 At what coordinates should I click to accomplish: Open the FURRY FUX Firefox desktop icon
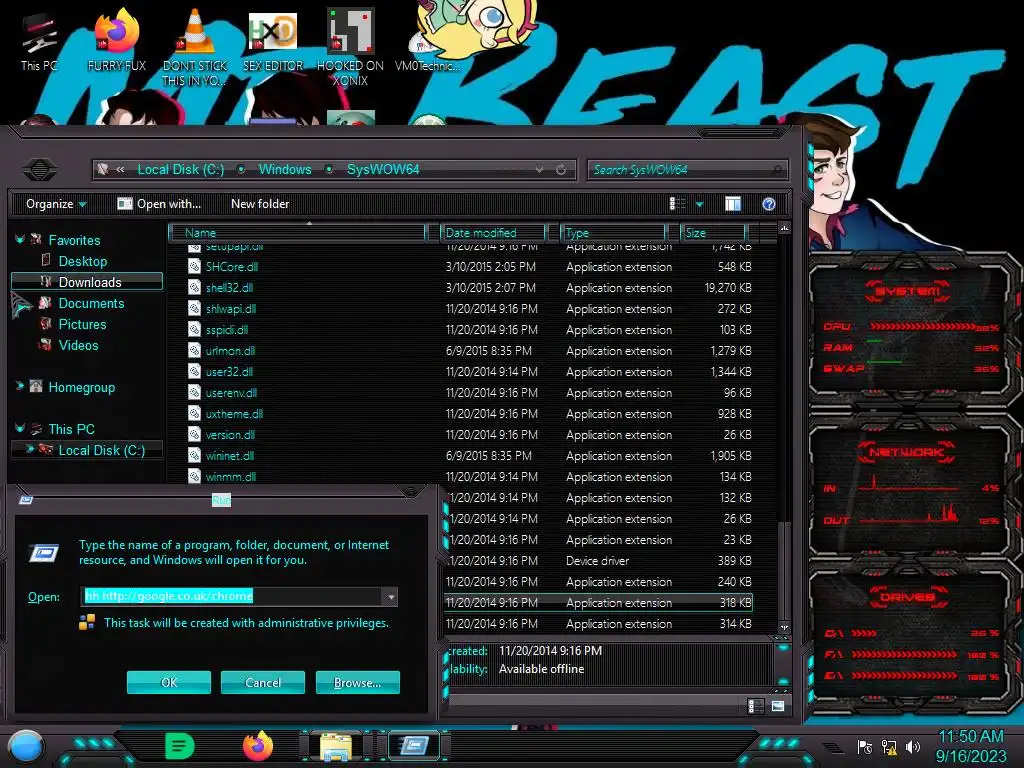[x=116, y=40]
